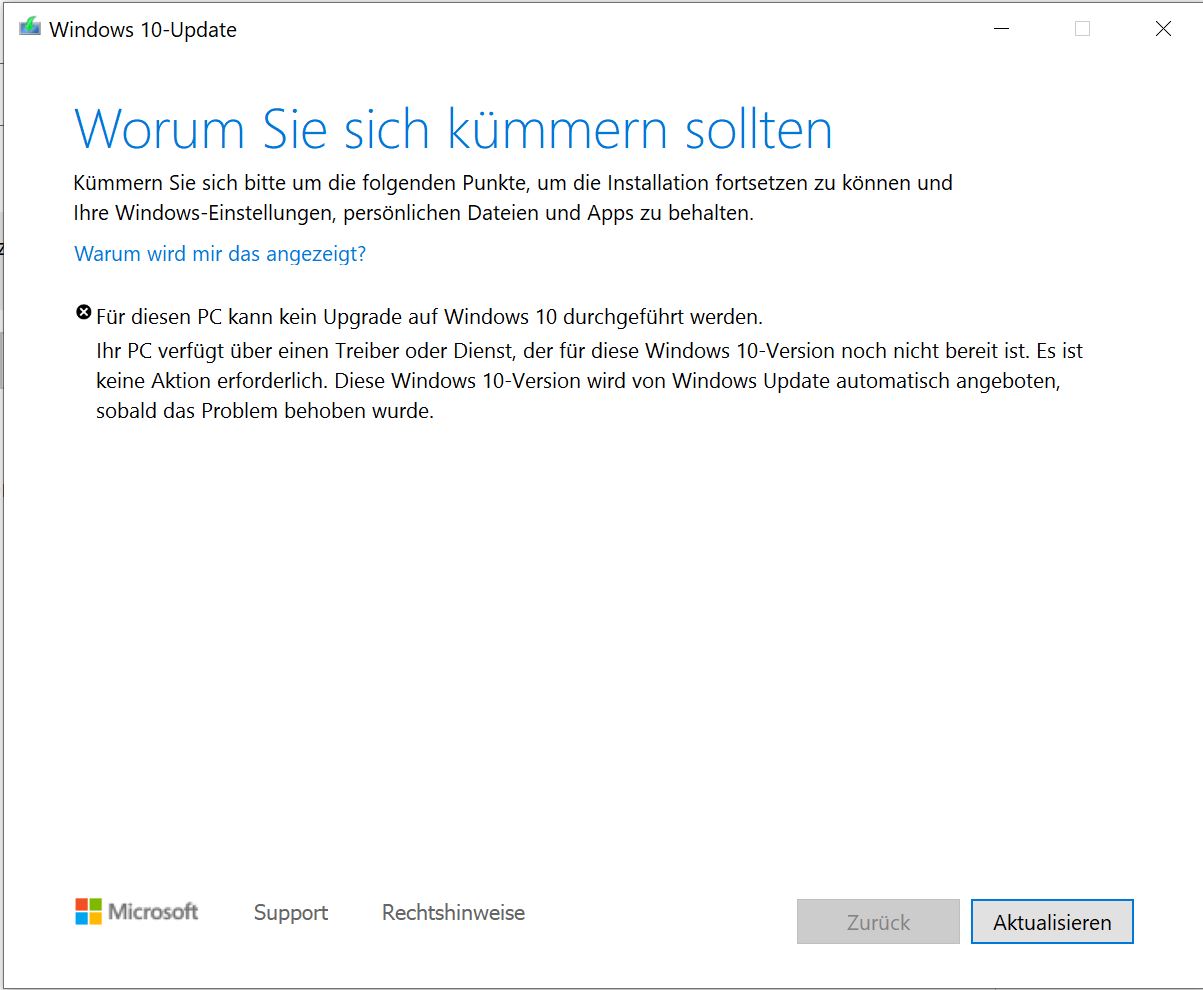Viewport: 1203px width, 990px height.
Task: Open the Support link
Action: (x=291, y=912)
